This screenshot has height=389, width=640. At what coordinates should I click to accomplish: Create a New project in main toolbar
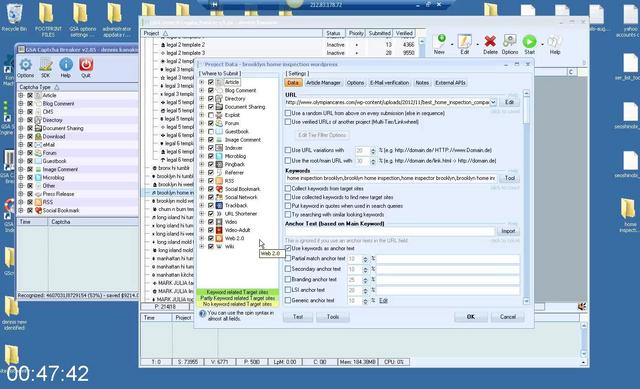(439, 44)
